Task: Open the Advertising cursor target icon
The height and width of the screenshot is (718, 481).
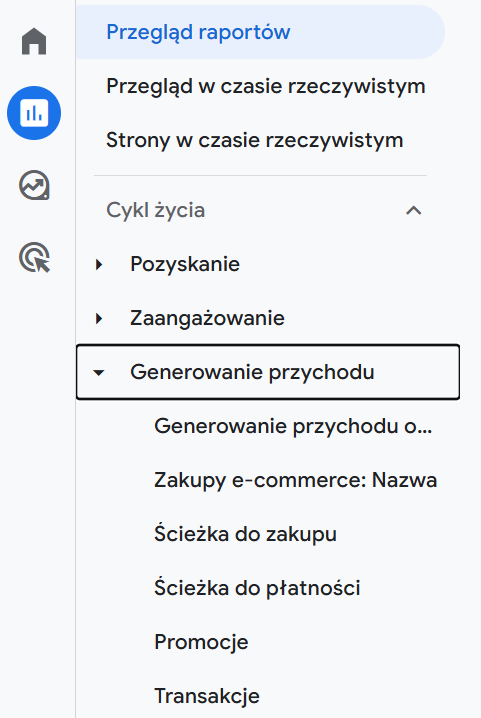Action: (34, 257)
